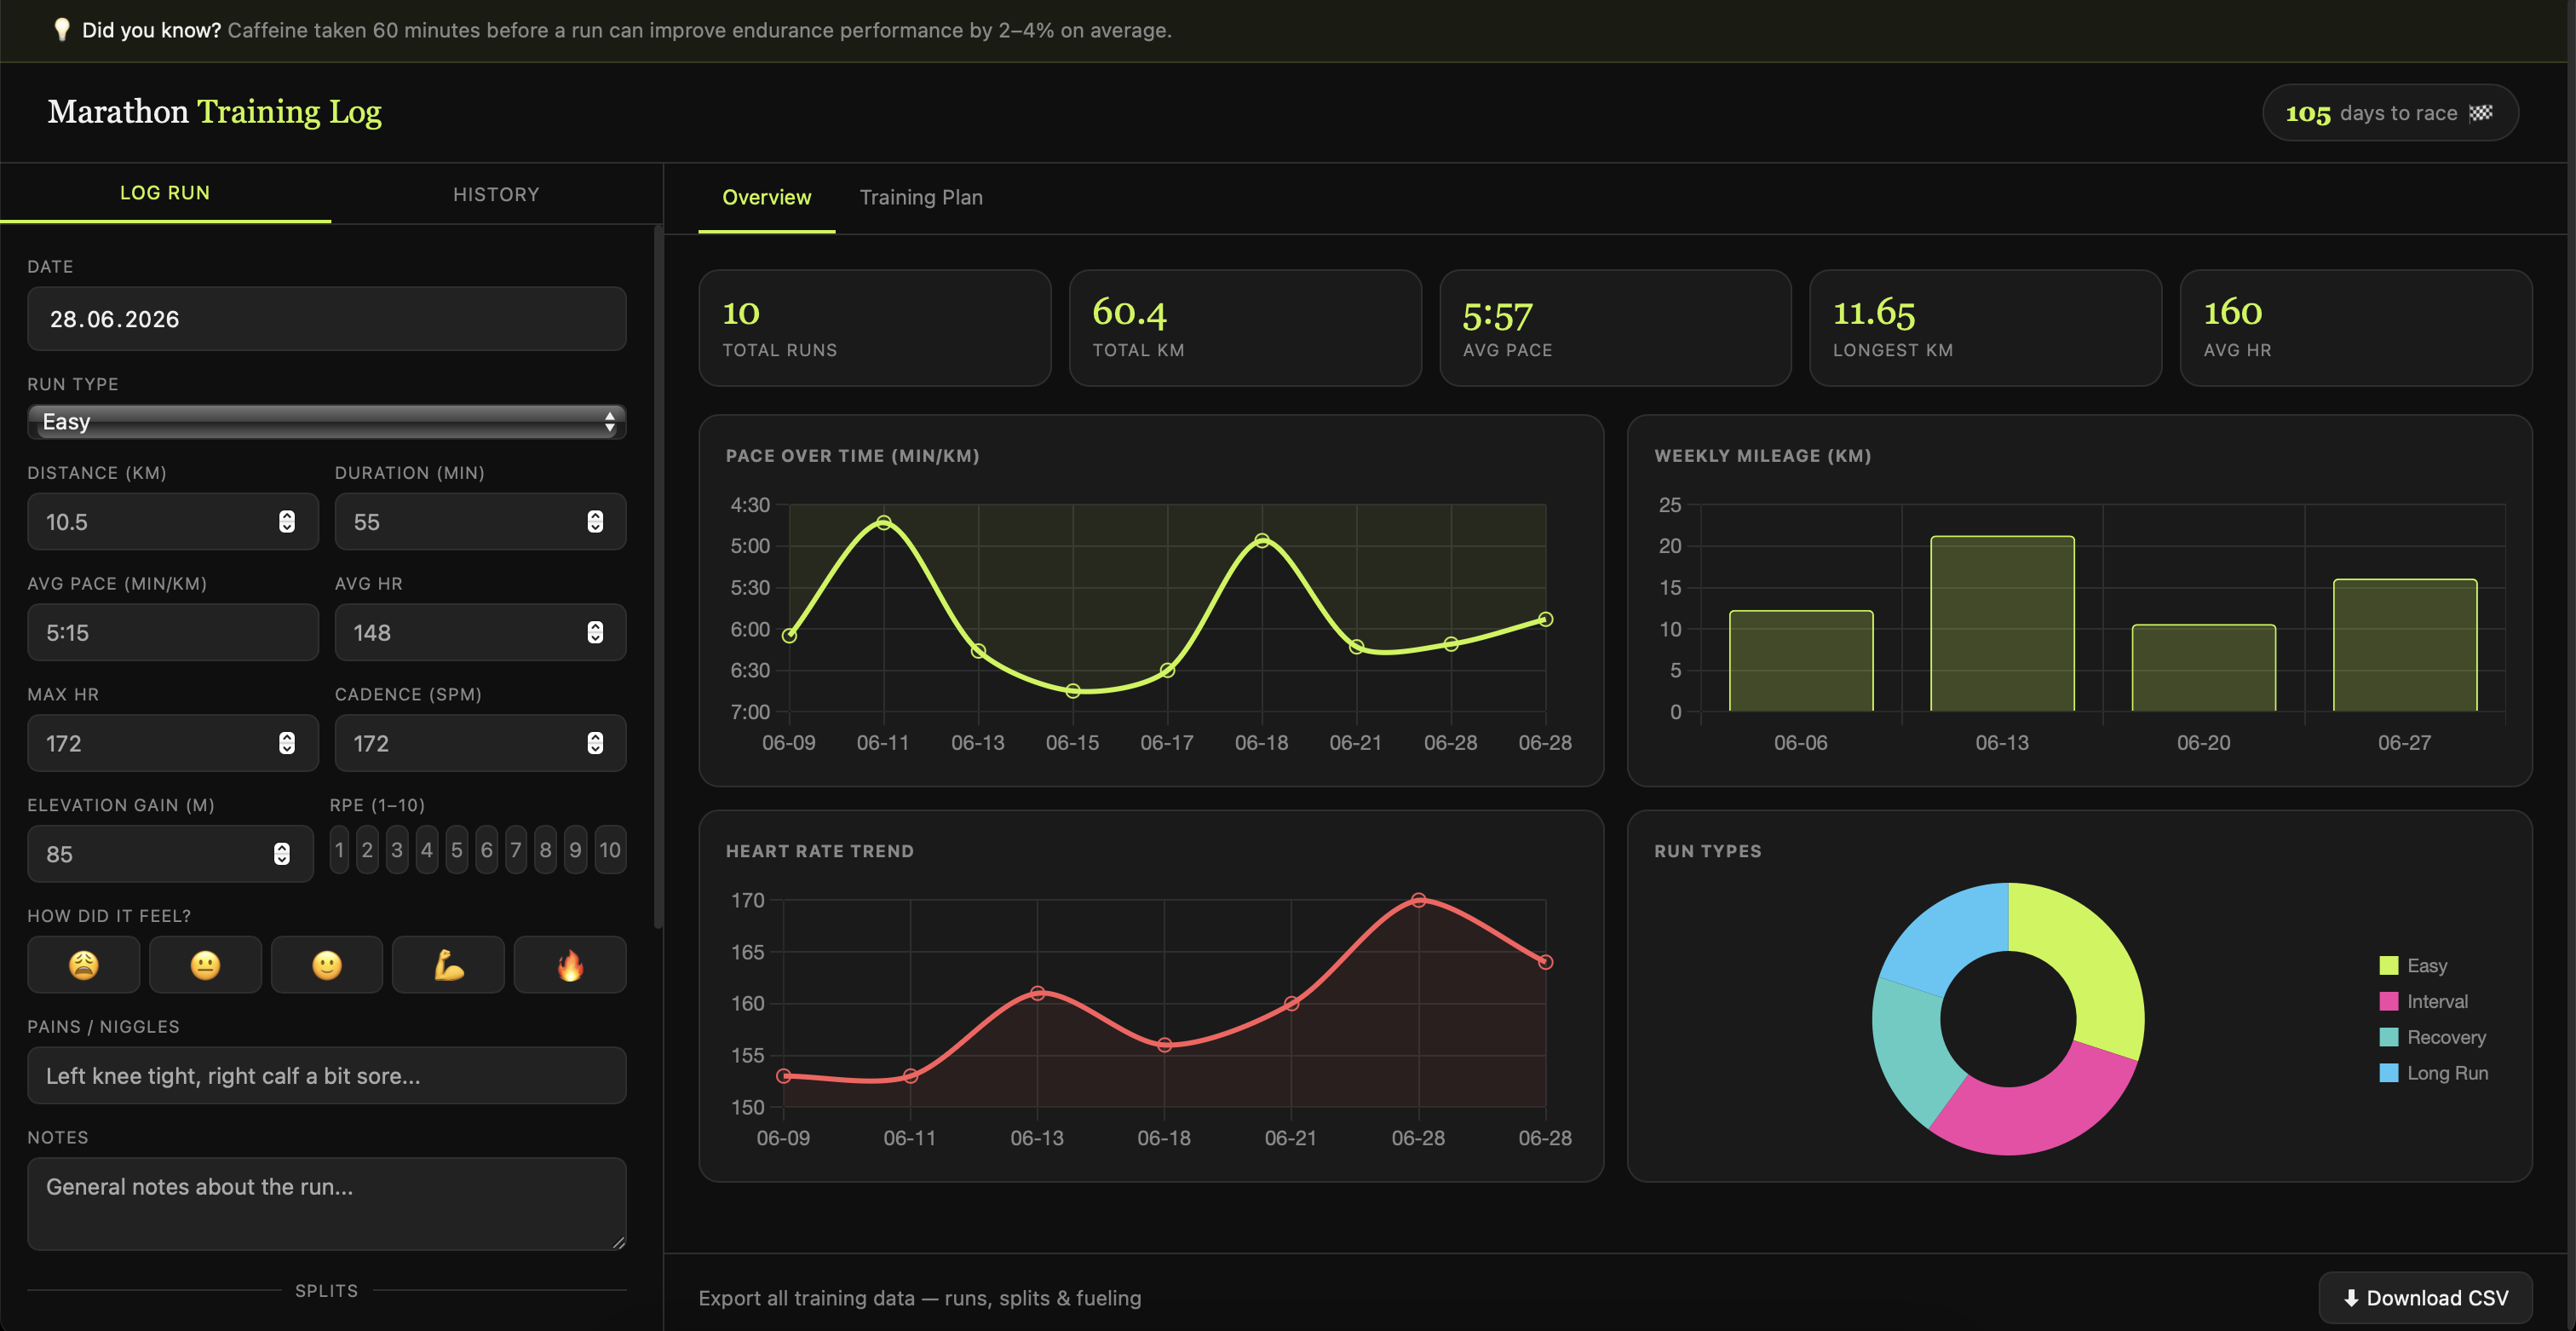The width and height of the screenshot is (2576, 1331).
Task: Switch to the History tab
Action: click(x=496, y=194)
